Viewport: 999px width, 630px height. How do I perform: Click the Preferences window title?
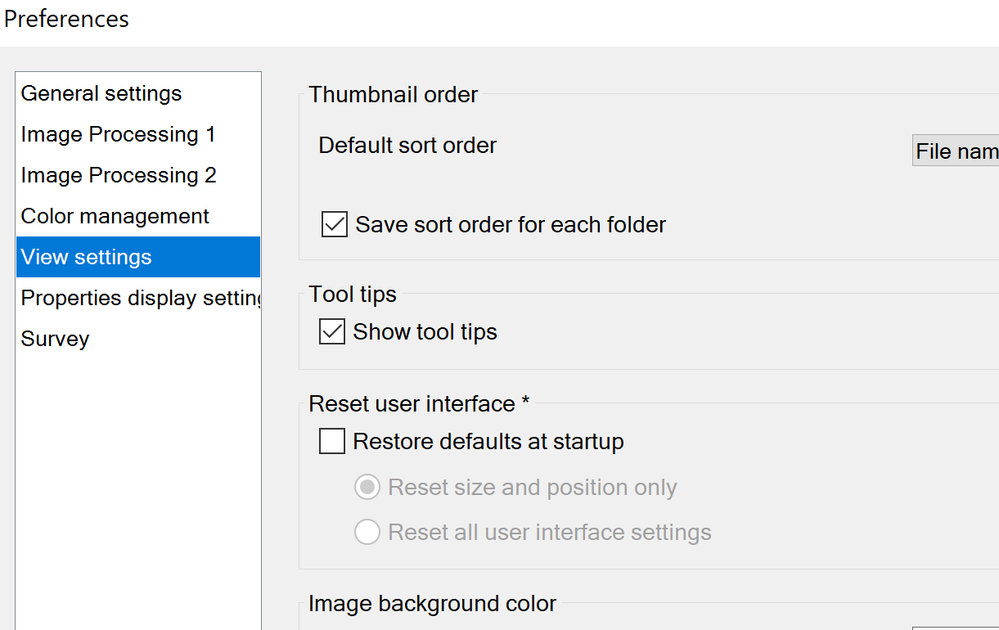coord(66,19)
